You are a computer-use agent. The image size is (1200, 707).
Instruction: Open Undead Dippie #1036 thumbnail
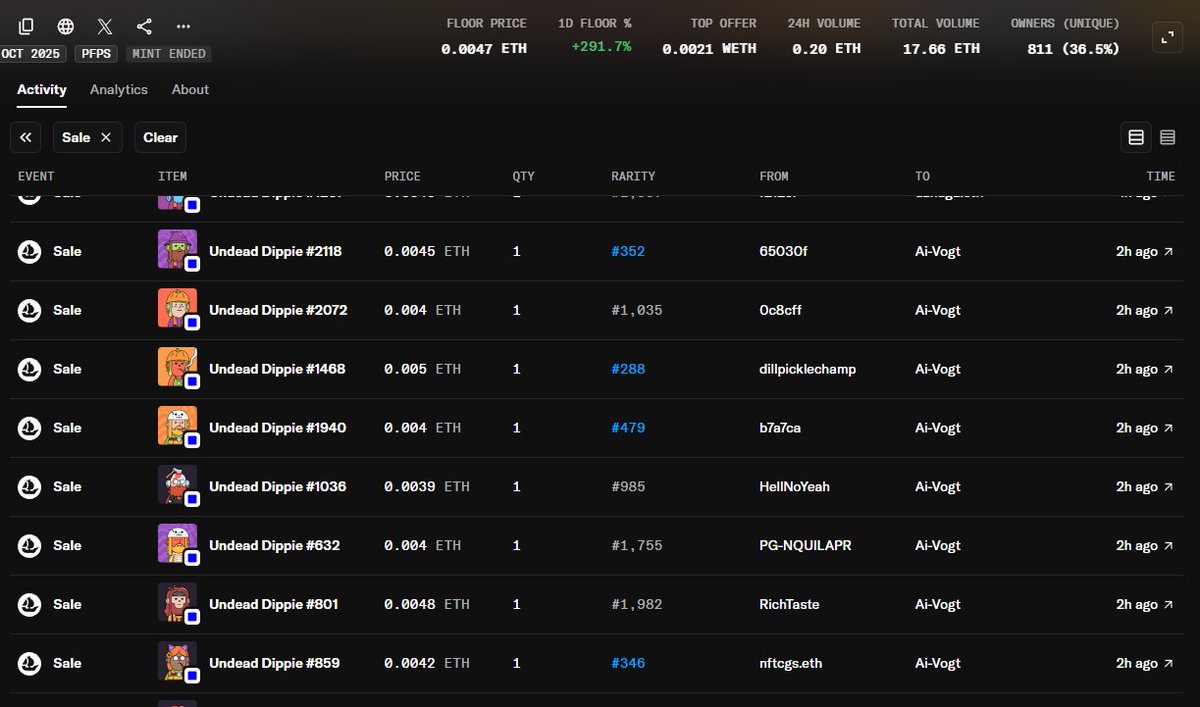[178, 486]
